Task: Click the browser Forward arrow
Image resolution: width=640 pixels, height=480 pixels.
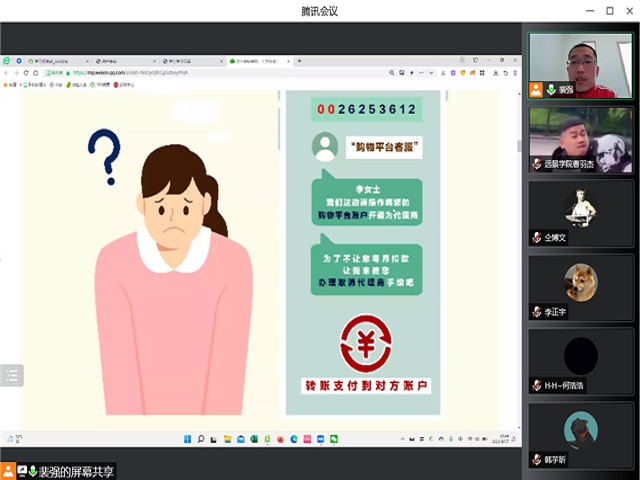Action: (16, 73)
